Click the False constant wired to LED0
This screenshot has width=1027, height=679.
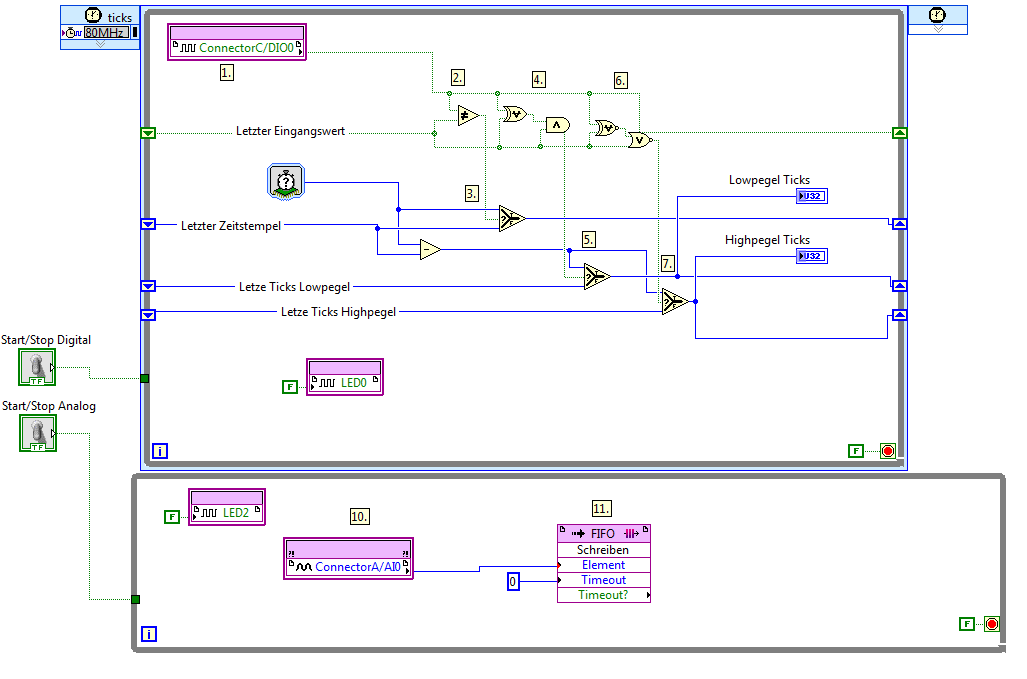tap(289, 387)
